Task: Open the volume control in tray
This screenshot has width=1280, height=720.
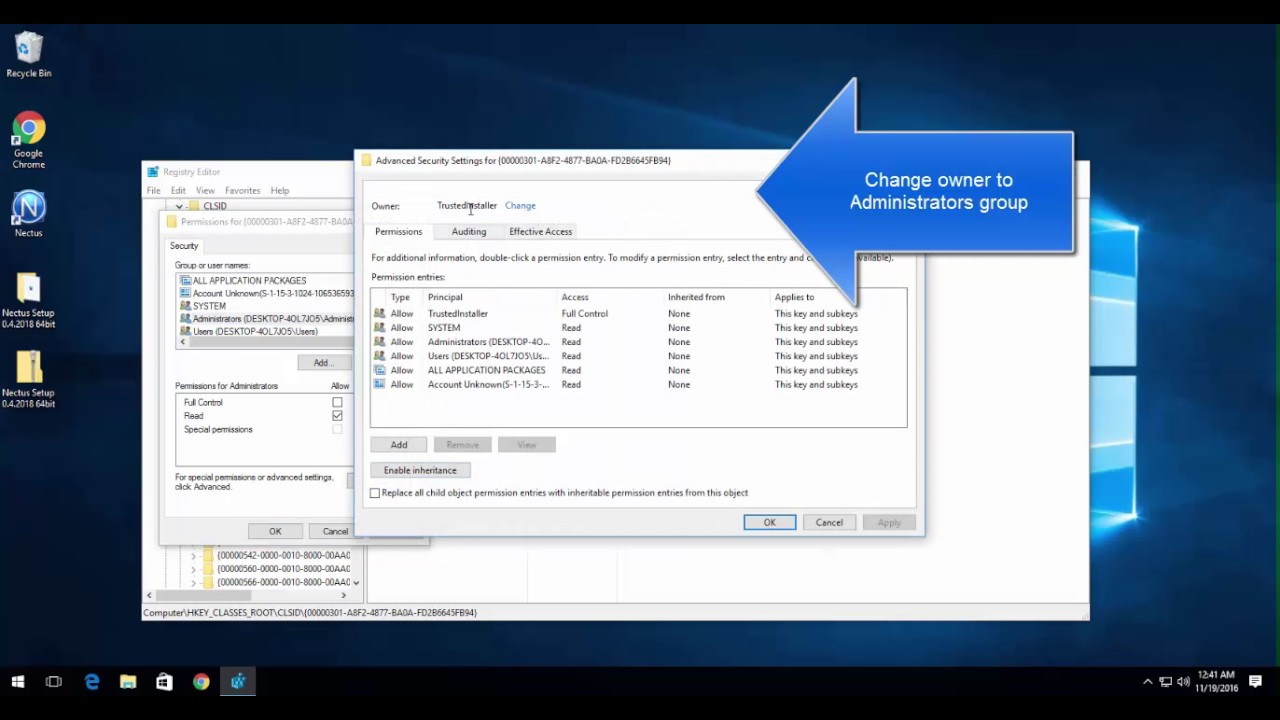Action: 1184,682
